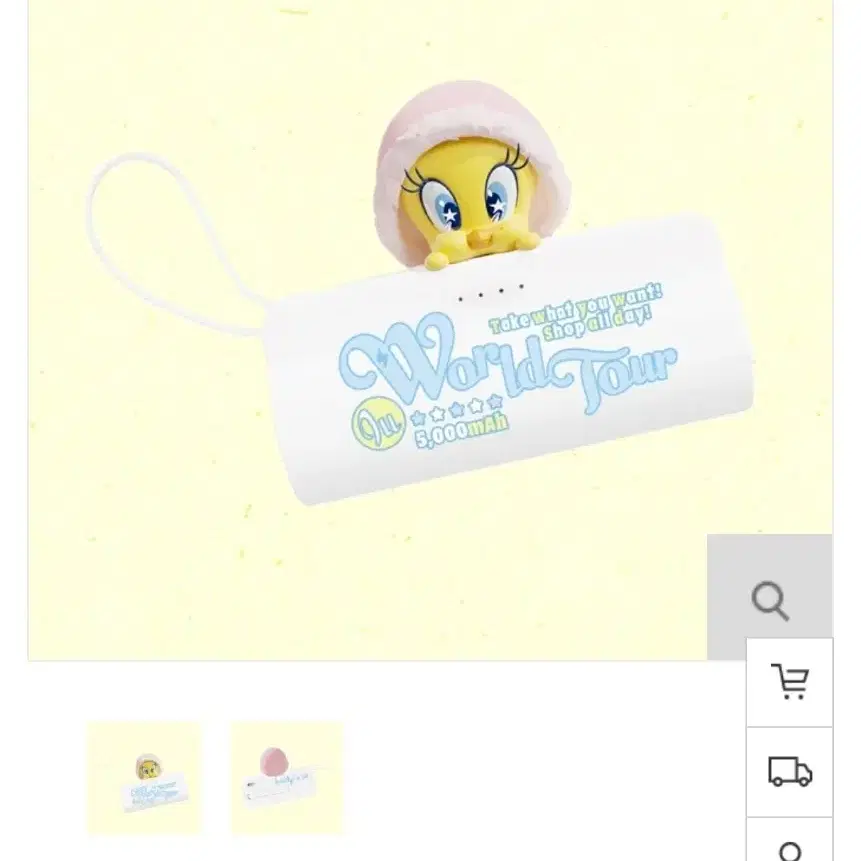The width and height of the screenshot is (861, 861).
Task: Click the magnifier icon to enlarge image
Action: point(770,601)
